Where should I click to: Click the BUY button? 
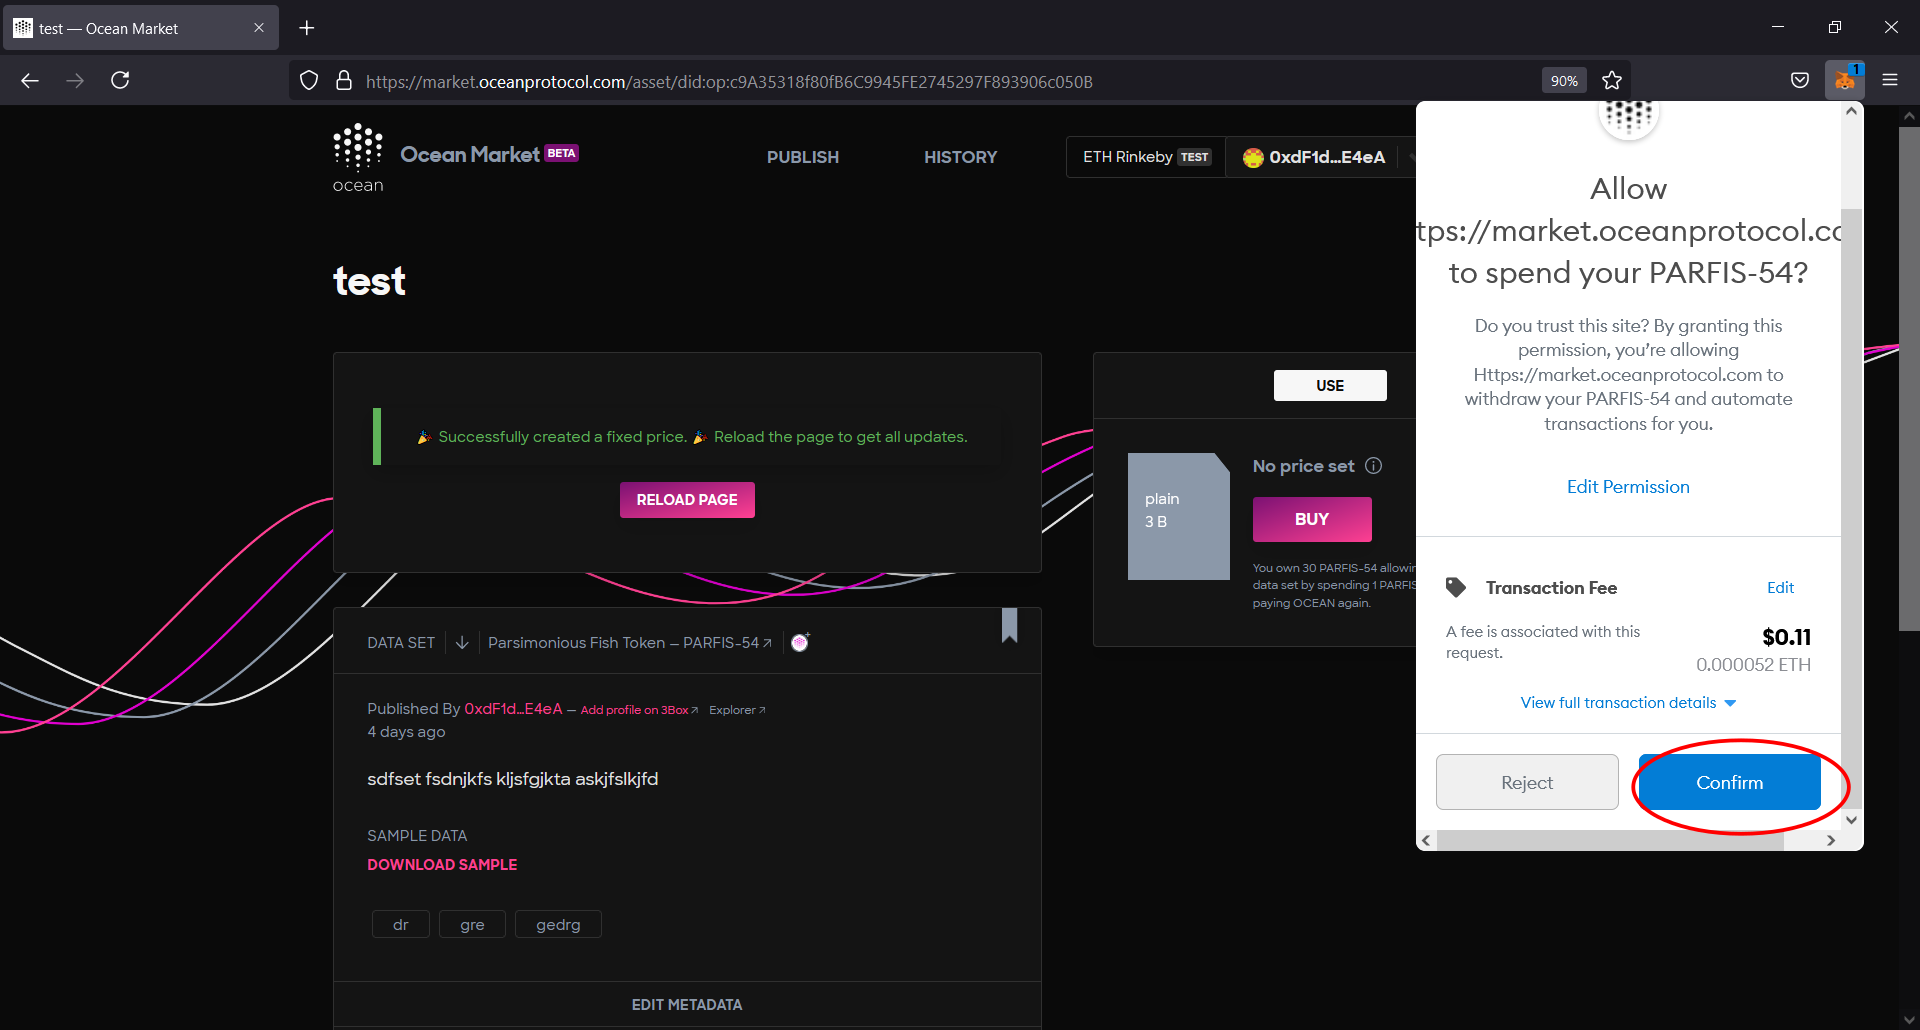point(1312,519)
